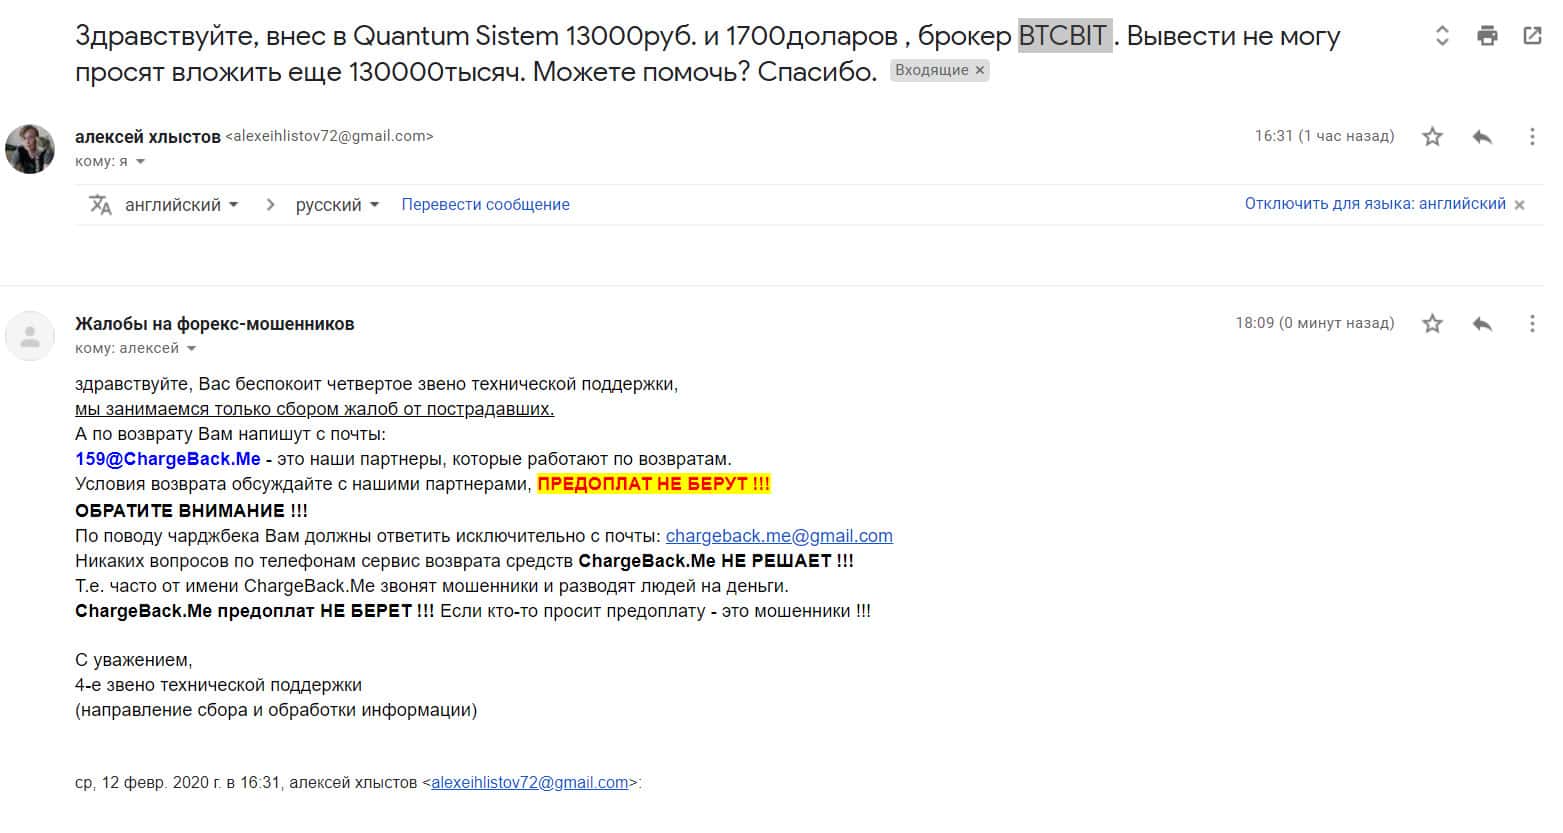Open the conversation in a new window
Screen dimensions: 1563x833
coord(1532,36)
